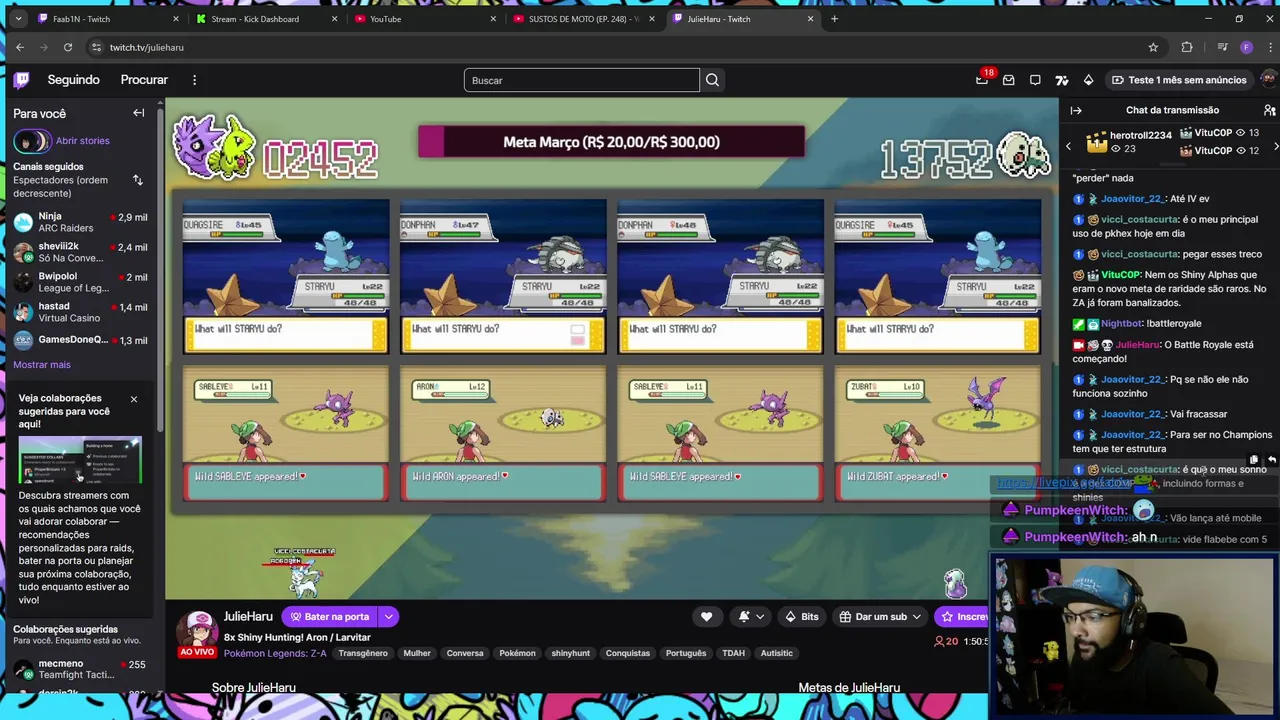The image size is (1280, 720).
Task: Open the Chrome profile F avatar
Action: [x=1246, y=47]
